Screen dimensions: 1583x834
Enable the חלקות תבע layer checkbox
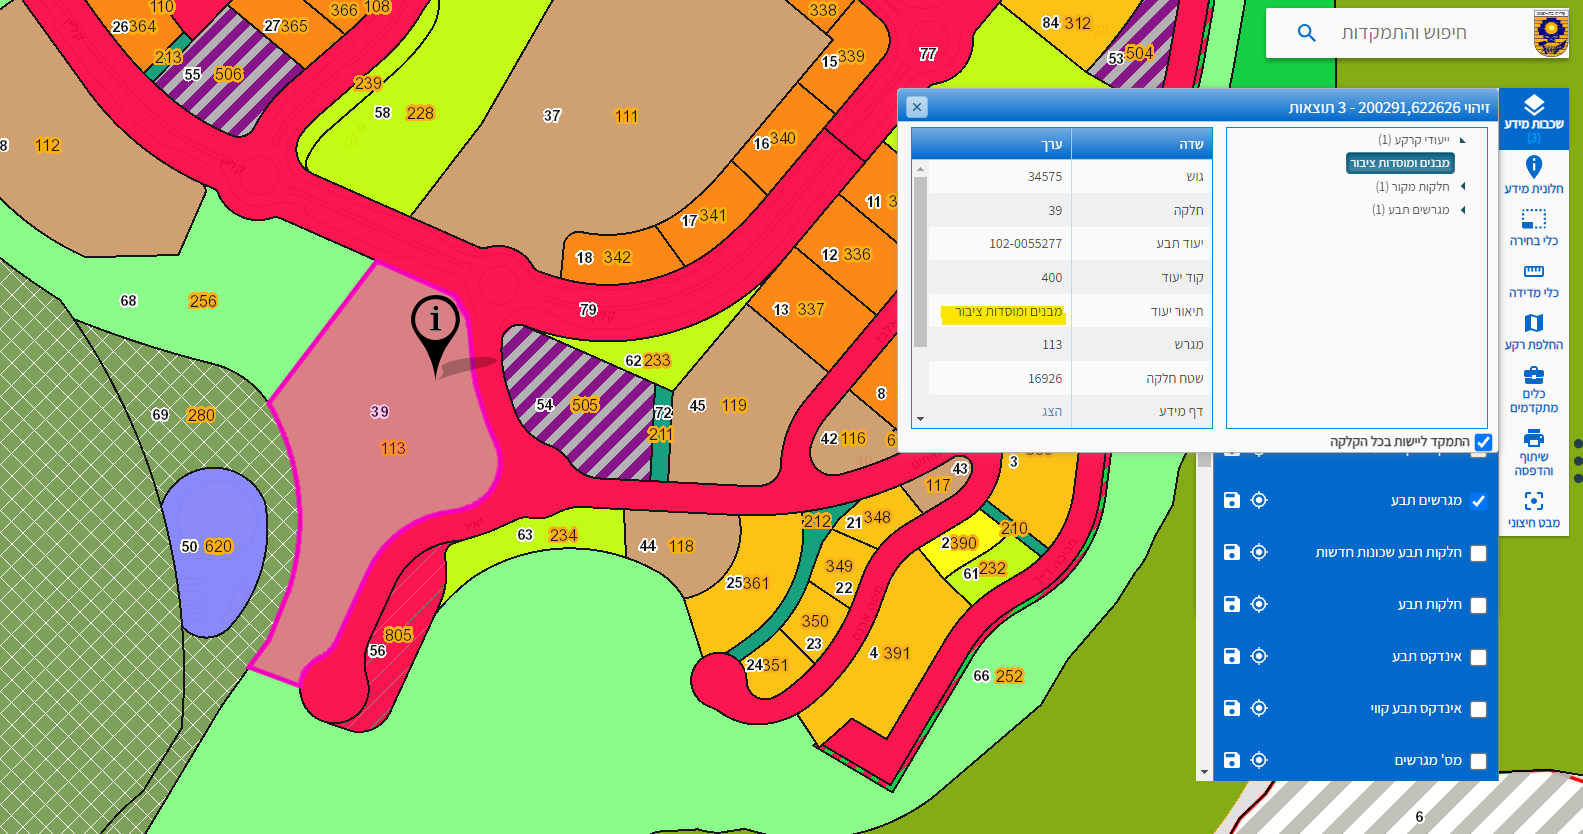pyautogui.click(x=1478, y=605)
